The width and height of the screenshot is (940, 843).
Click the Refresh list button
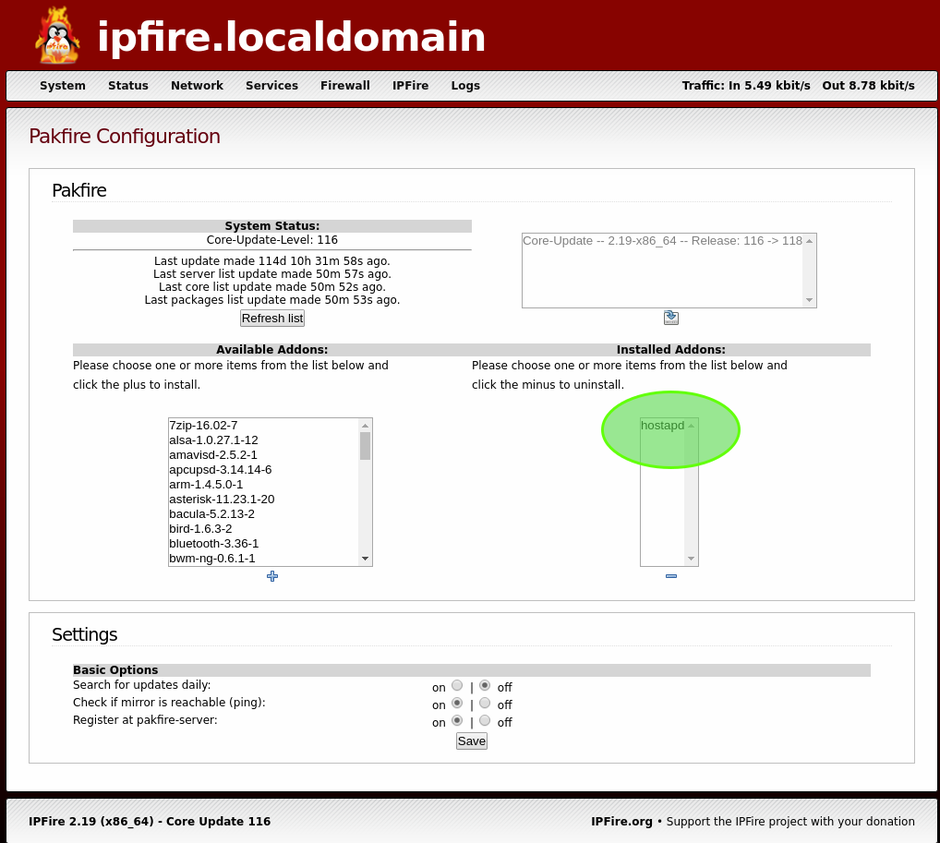(x=272, y=318)
